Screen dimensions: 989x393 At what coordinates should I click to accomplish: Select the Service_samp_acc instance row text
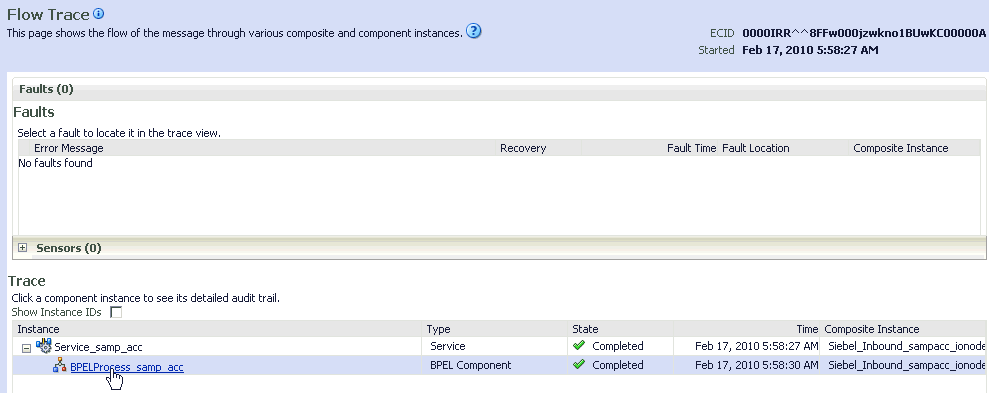pos(98,347)
